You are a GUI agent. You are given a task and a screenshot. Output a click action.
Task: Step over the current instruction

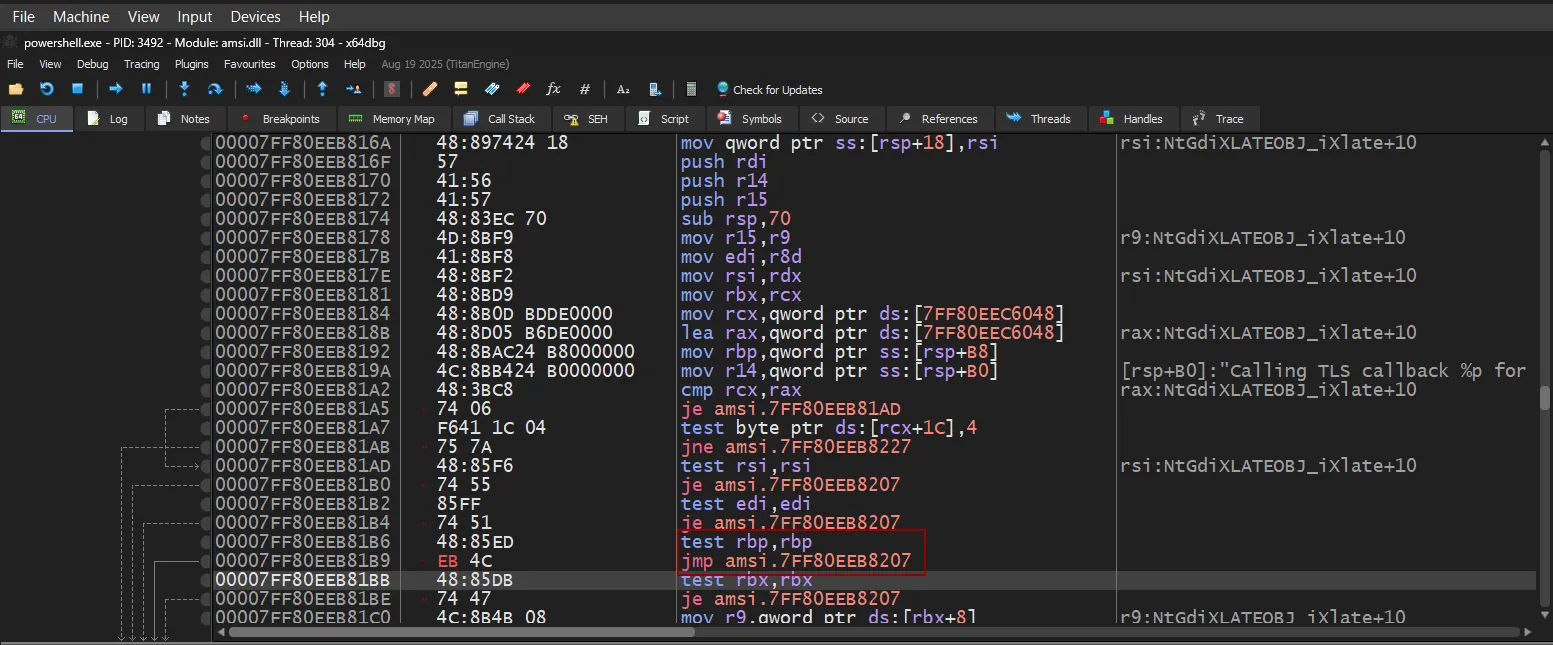click(x=214, y=89)
